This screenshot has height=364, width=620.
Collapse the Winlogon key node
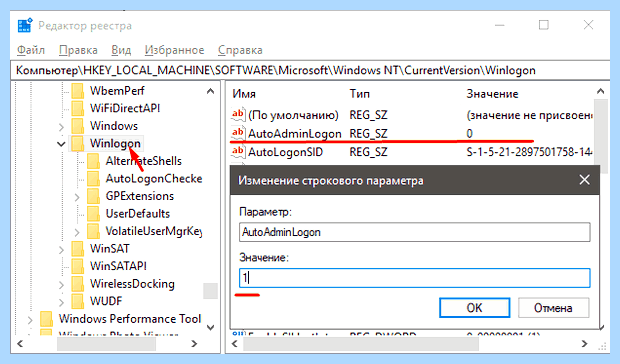[x=61, y=144]
